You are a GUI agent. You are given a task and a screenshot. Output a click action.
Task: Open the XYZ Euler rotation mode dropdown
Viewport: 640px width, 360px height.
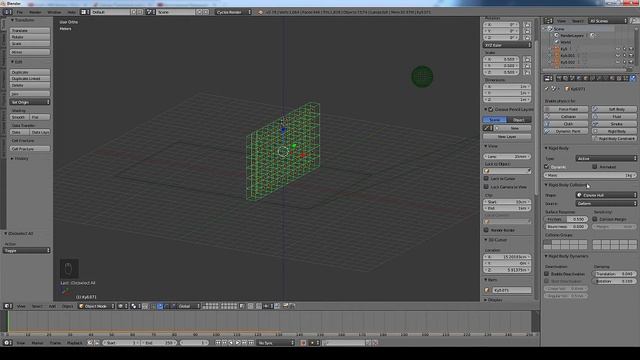click(507, 45)
